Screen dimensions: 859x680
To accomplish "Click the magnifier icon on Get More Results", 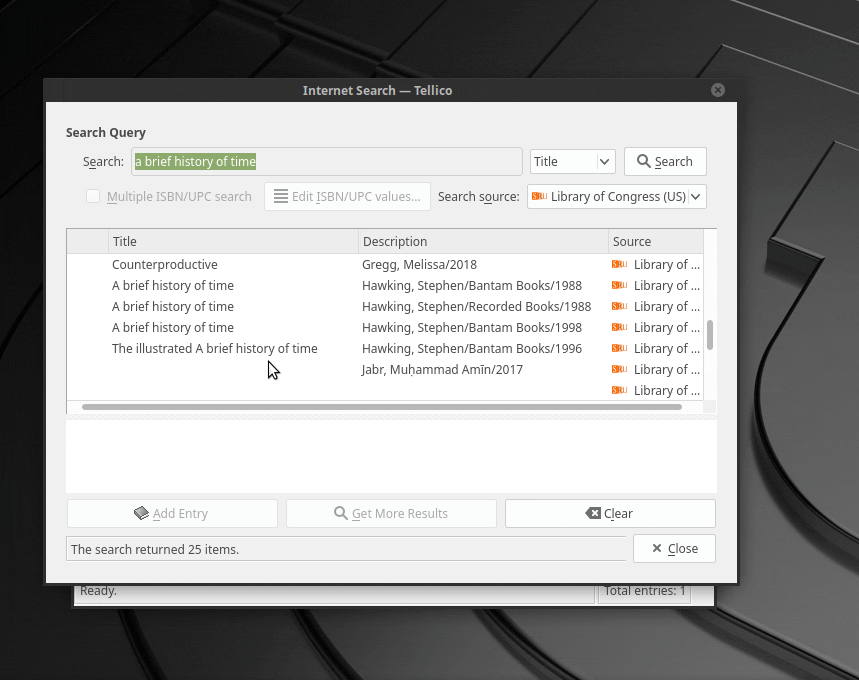I will tap(341, 513).
